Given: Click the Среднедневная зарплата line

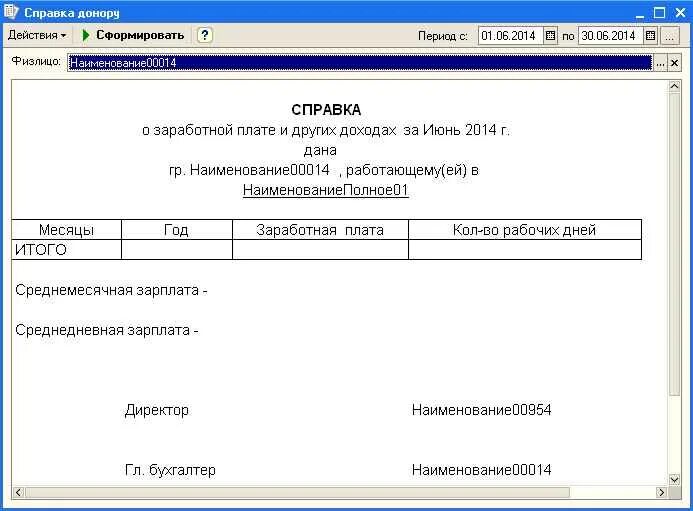Looking at the screenshot, I should pyautogui.click(x=107, y=330).
